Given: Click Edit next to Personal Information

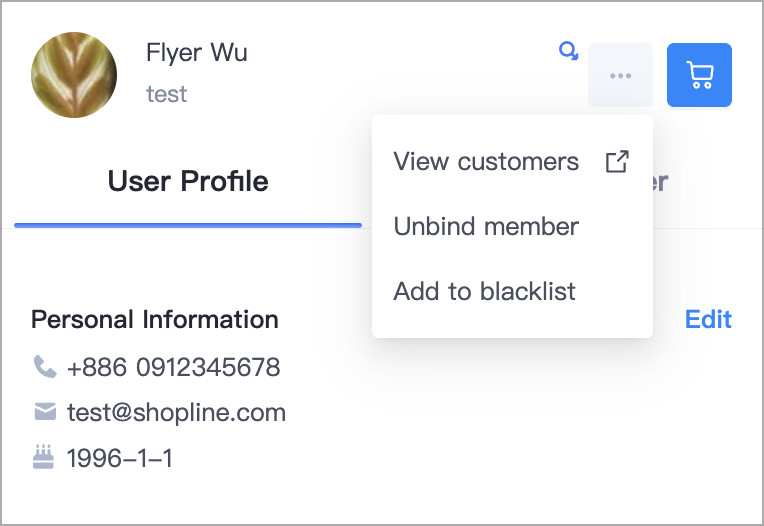Looking at the screenshot, I should (708, 319).
